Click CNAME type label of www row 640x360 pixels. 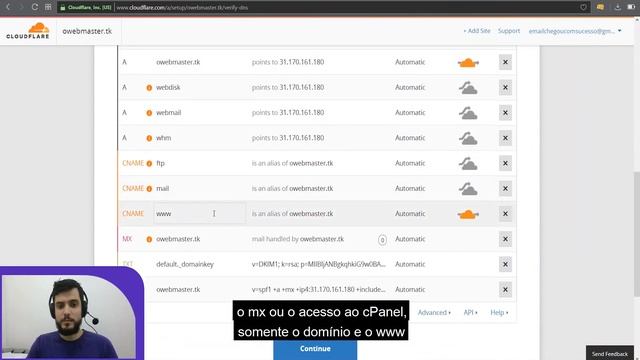click(133, 214)
